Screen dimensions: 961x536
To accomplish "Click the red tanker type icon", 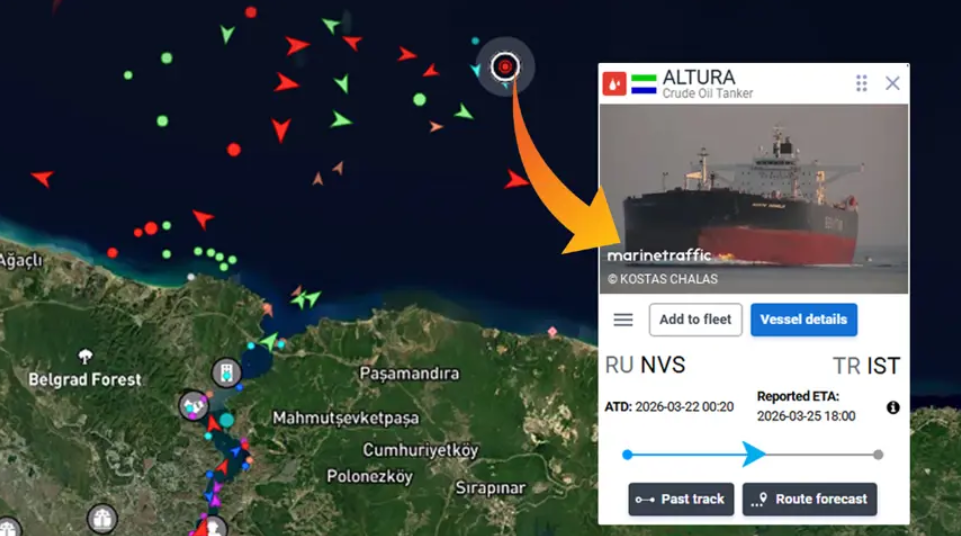I will pos(614,84).
